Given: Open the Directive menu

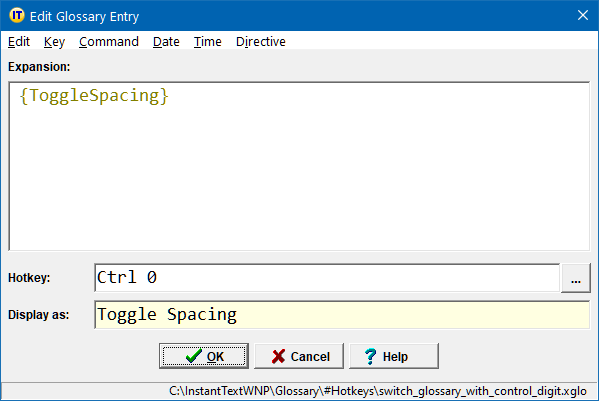Looking at the screenshot, I should click(x=261, y=41).
